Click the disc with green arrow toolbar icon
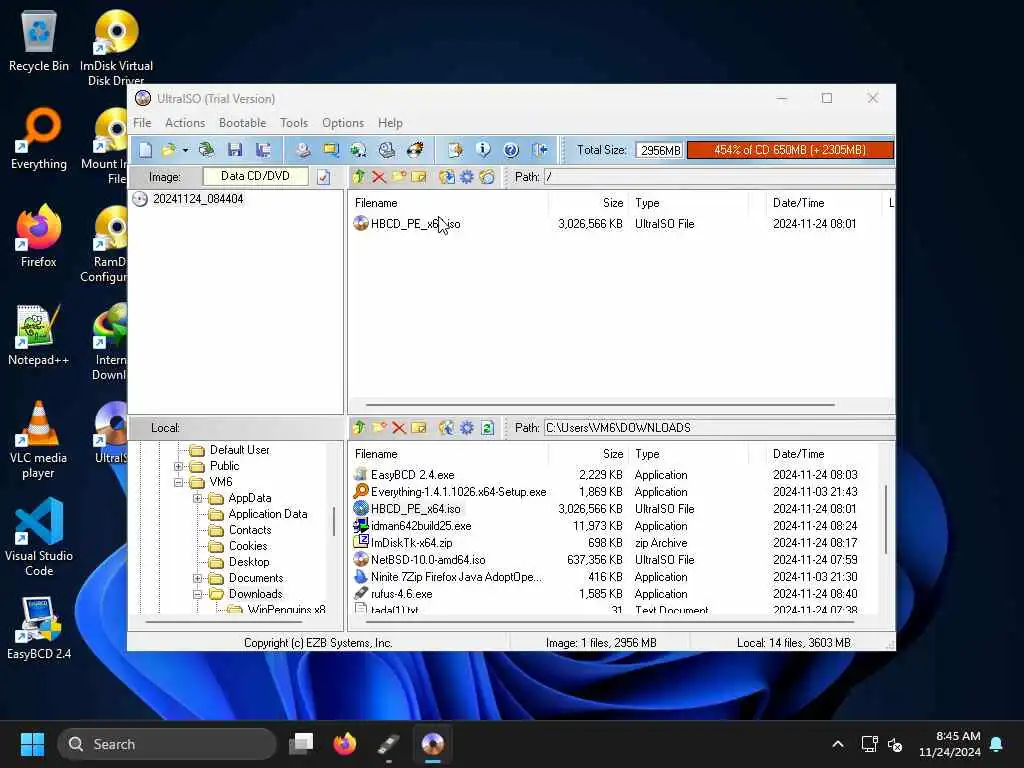Image resolution: width=1024 pixels, height=768 pixels. (359, 150)
